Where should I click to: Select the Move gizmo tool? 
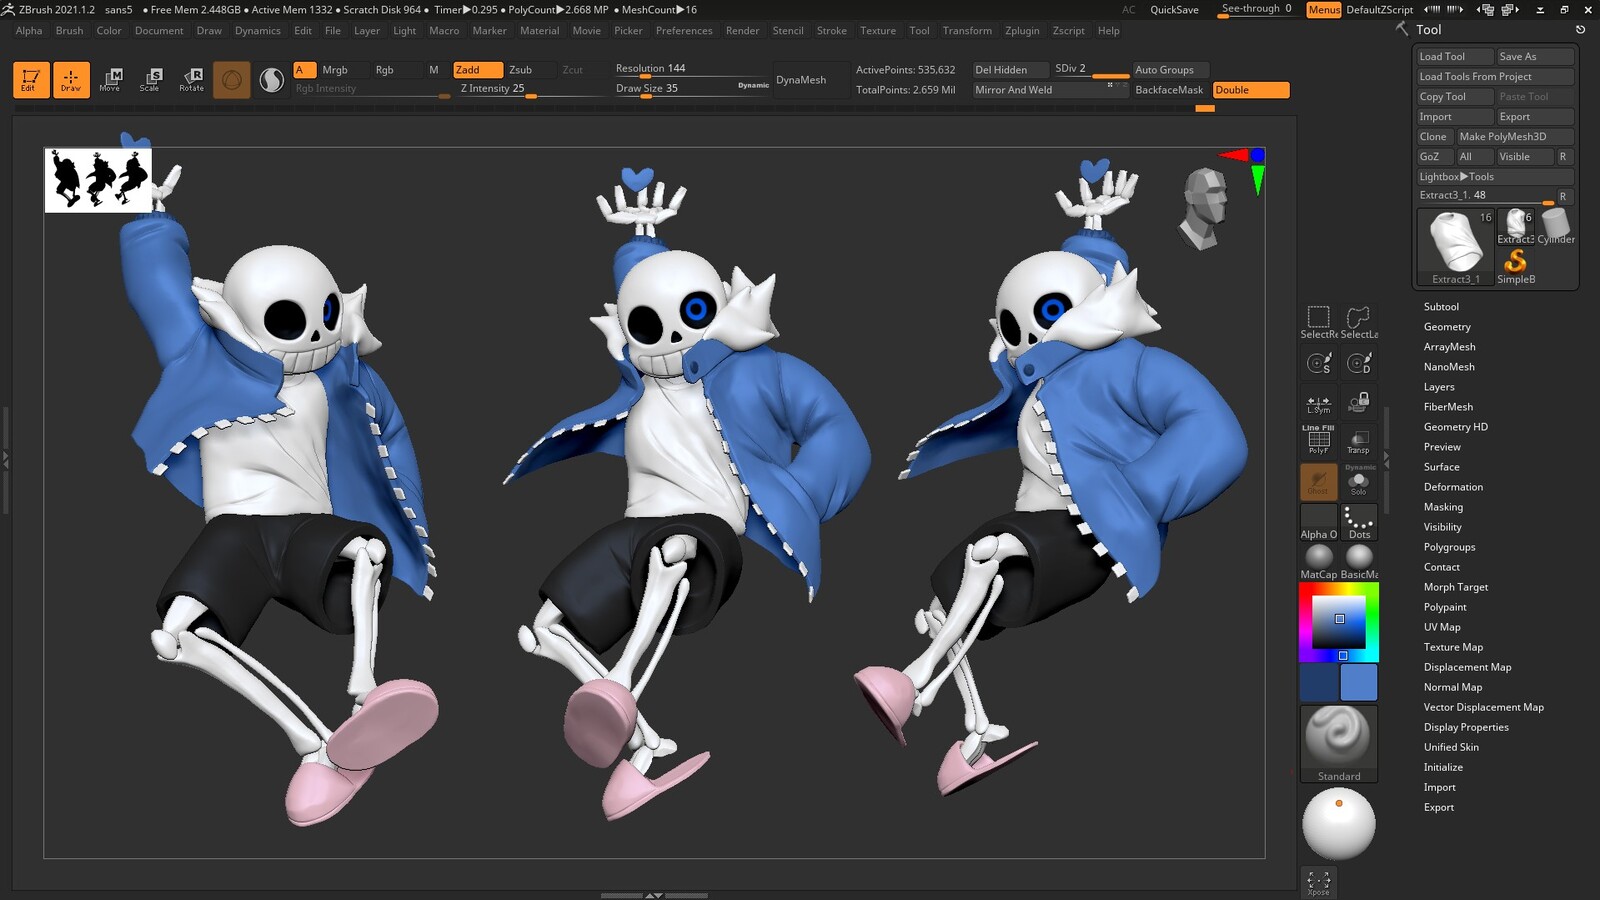(110, 80)
